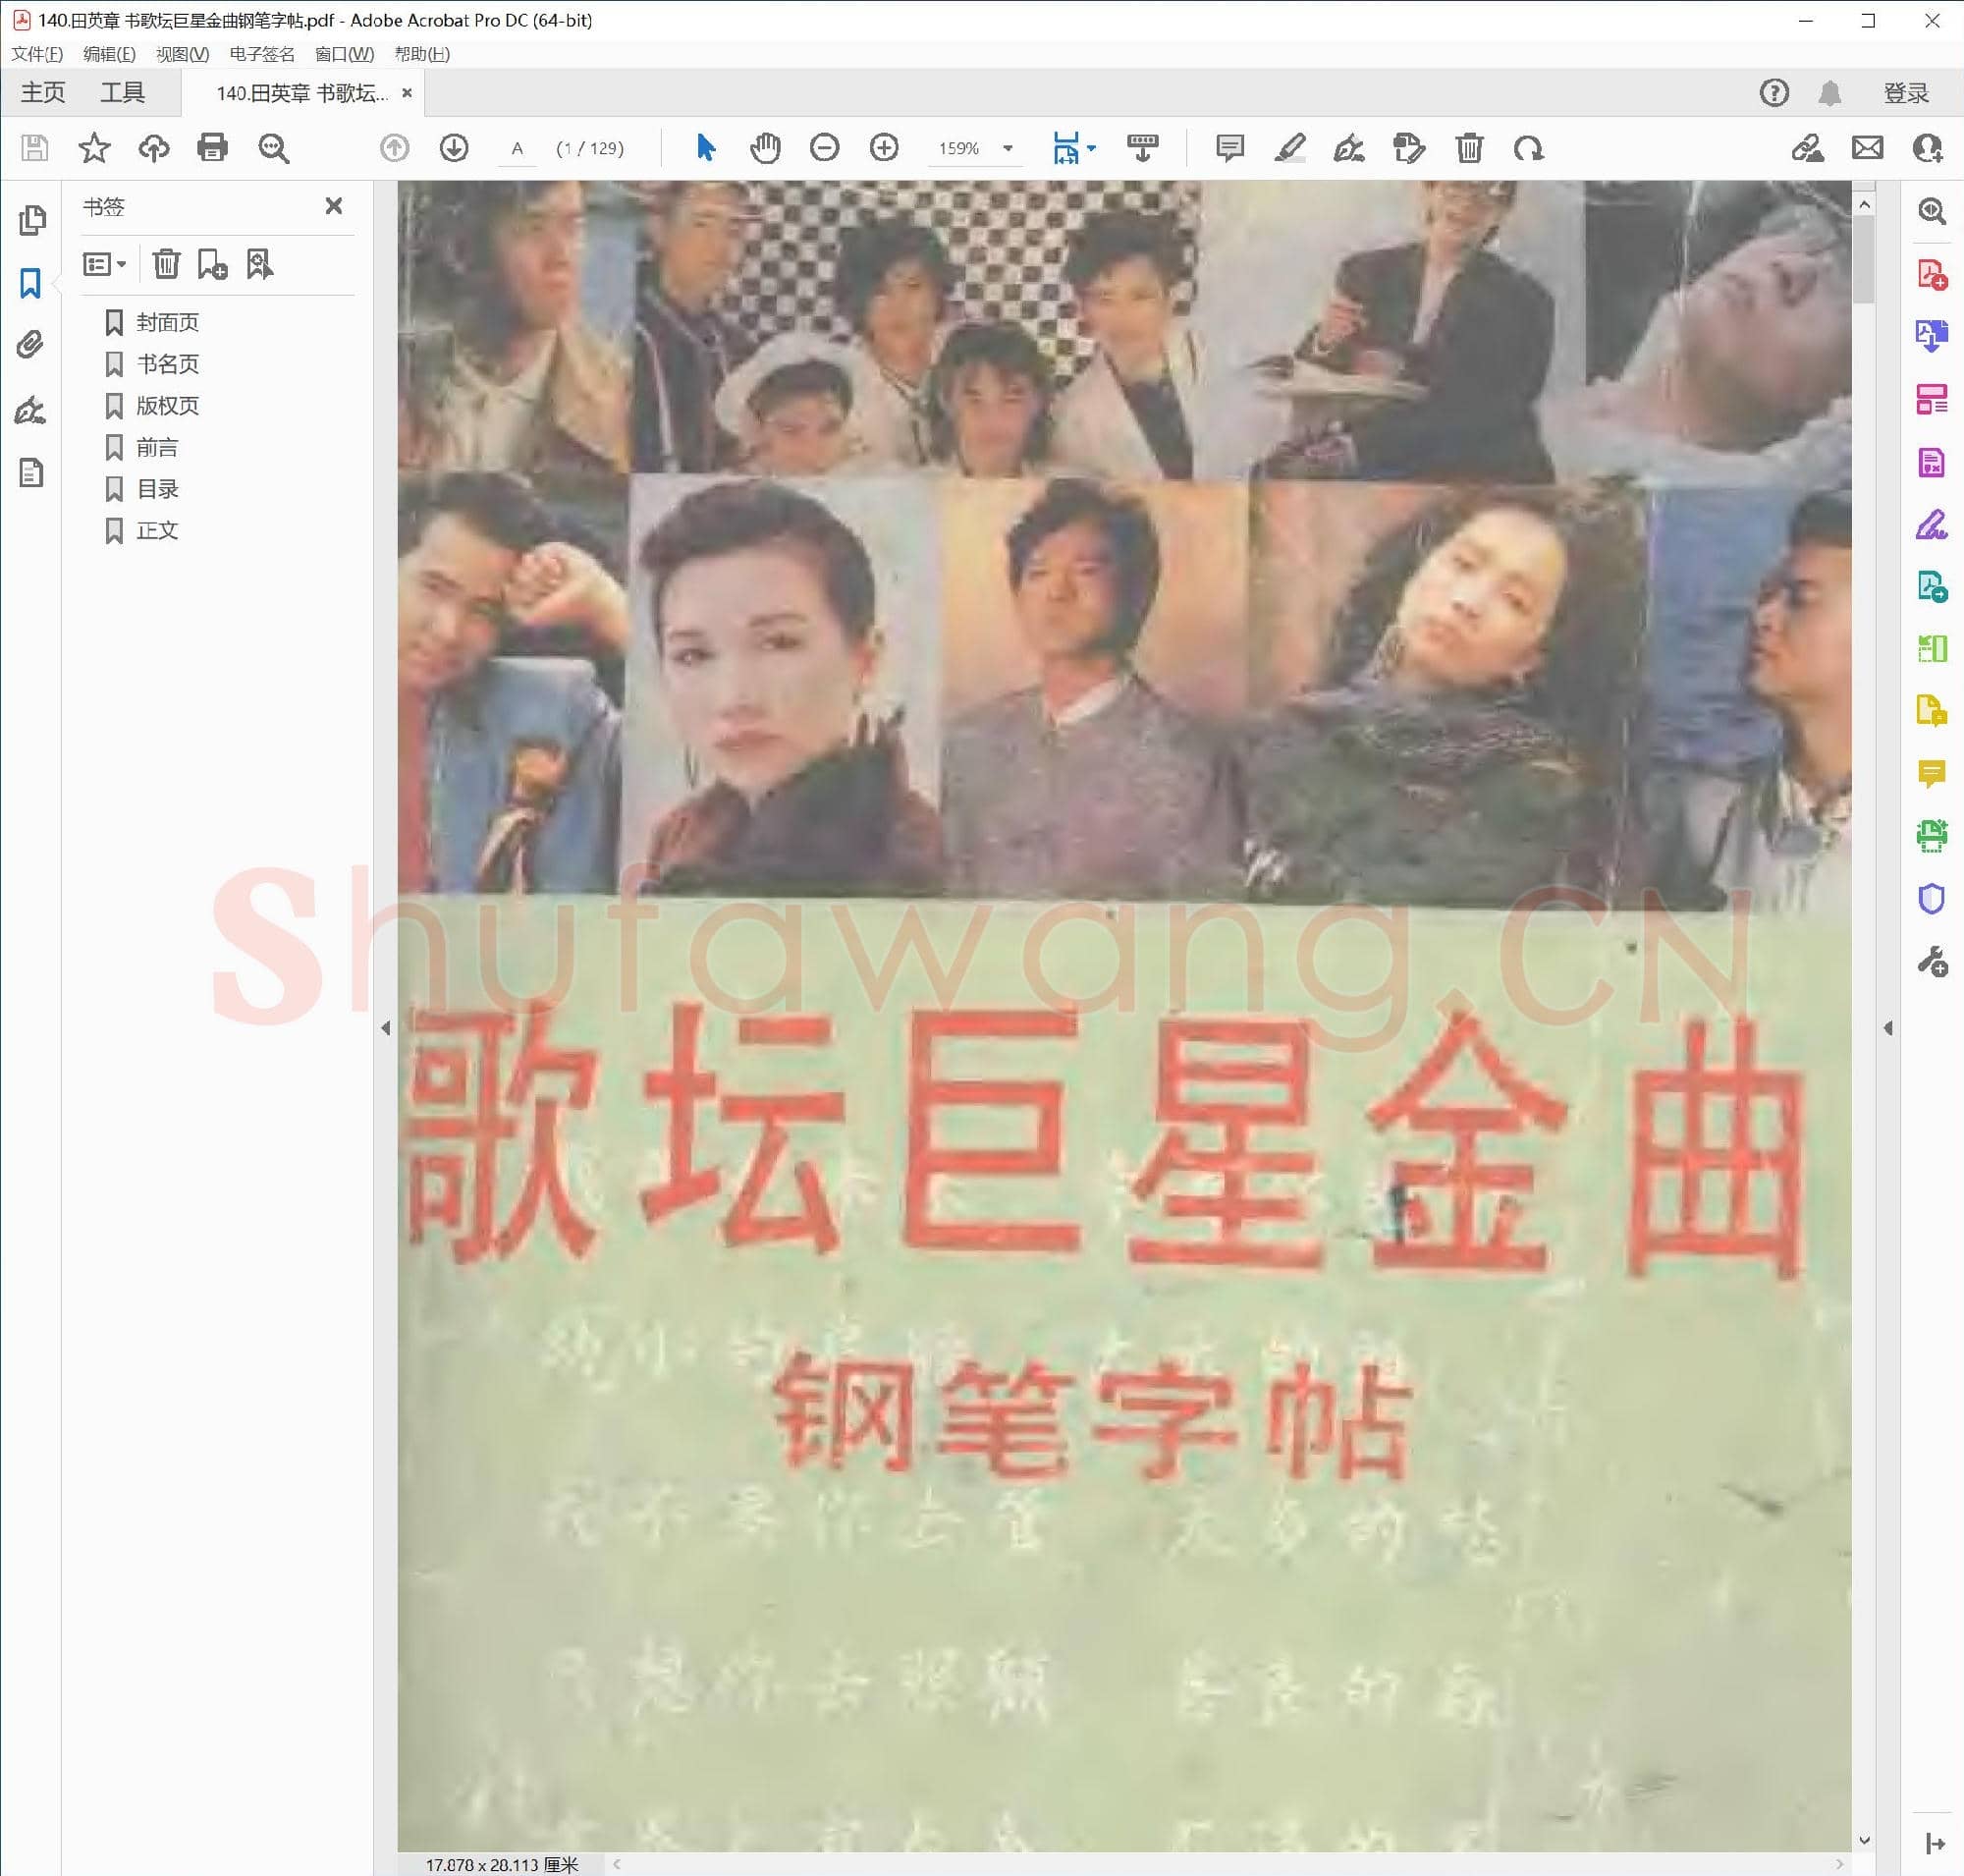
Task: Go to next page arrow
Action: click(454, 148)
